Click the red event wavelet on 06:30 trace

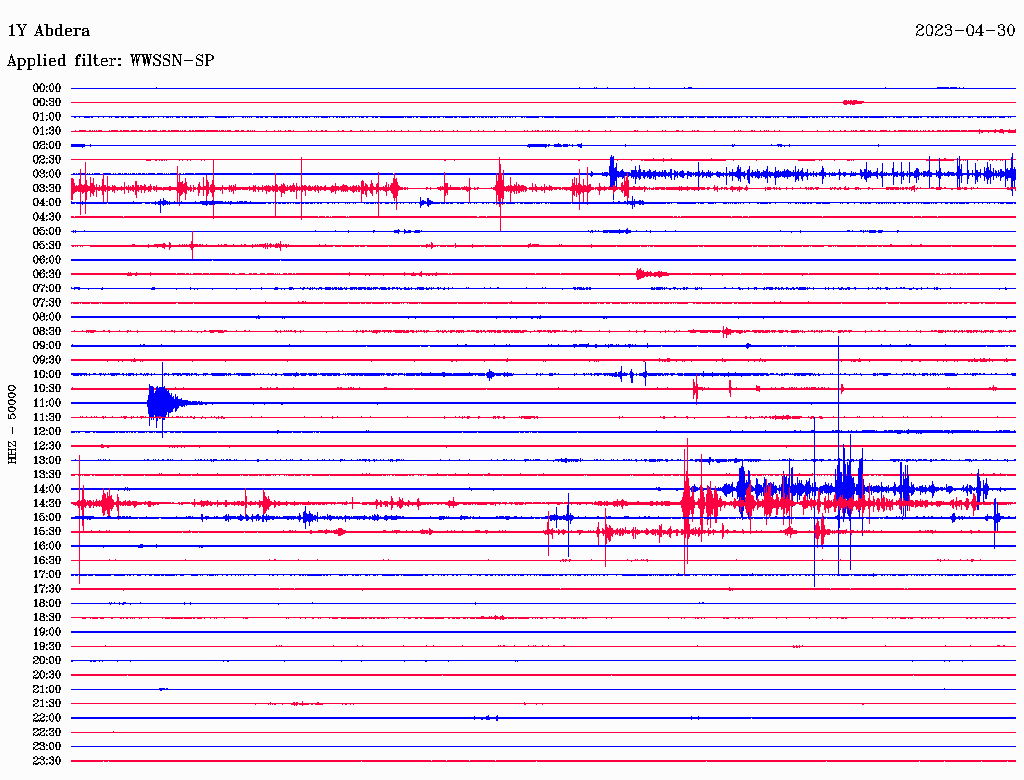[652, 274]
